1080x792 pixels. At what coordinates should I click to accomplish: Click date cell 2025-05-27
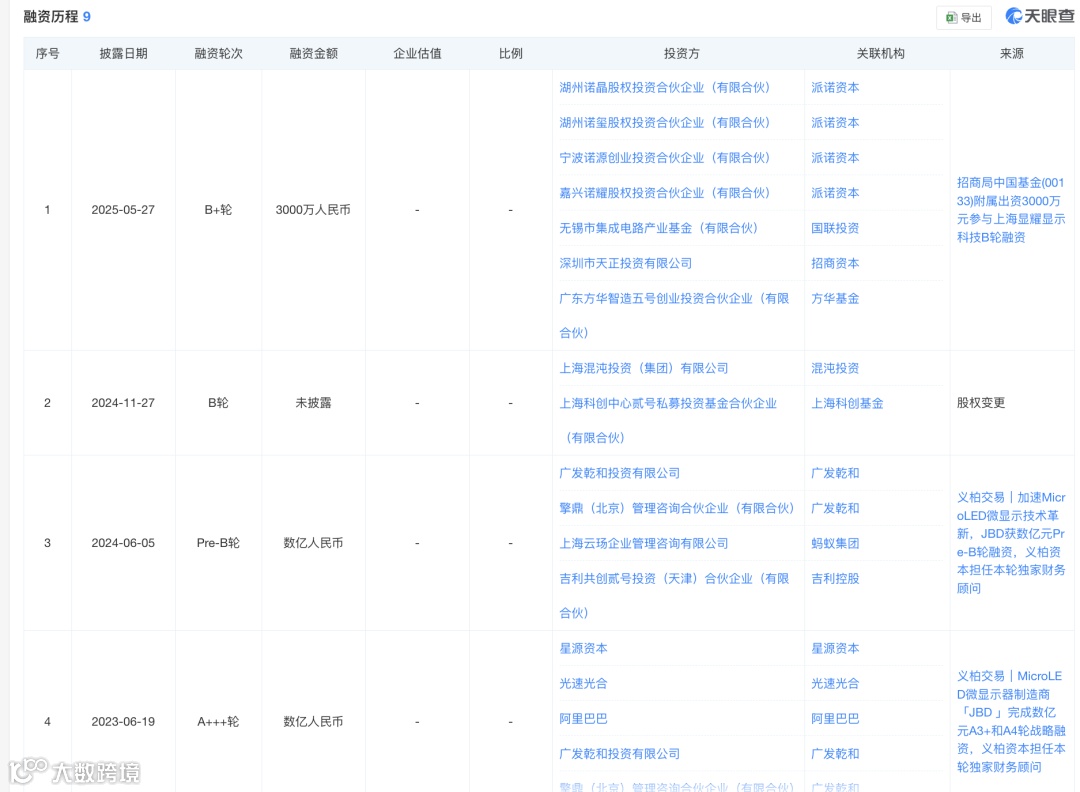click(x=123, y=210)
